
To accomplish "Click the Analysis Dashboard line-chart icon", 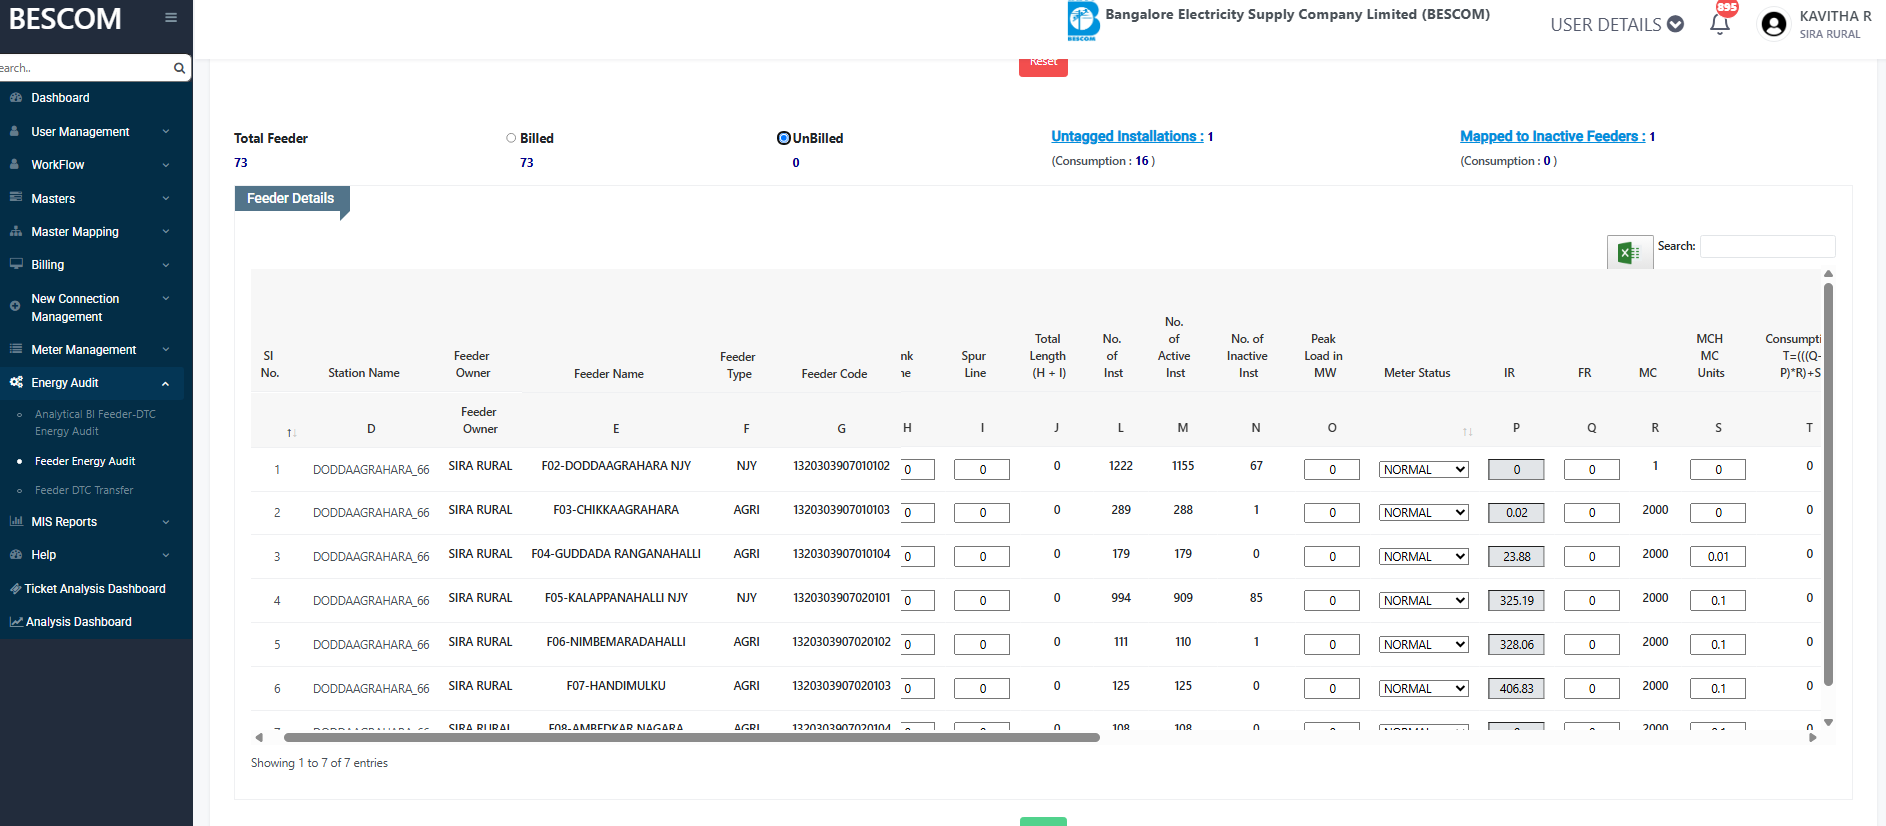I will click(x=16, y=622).
